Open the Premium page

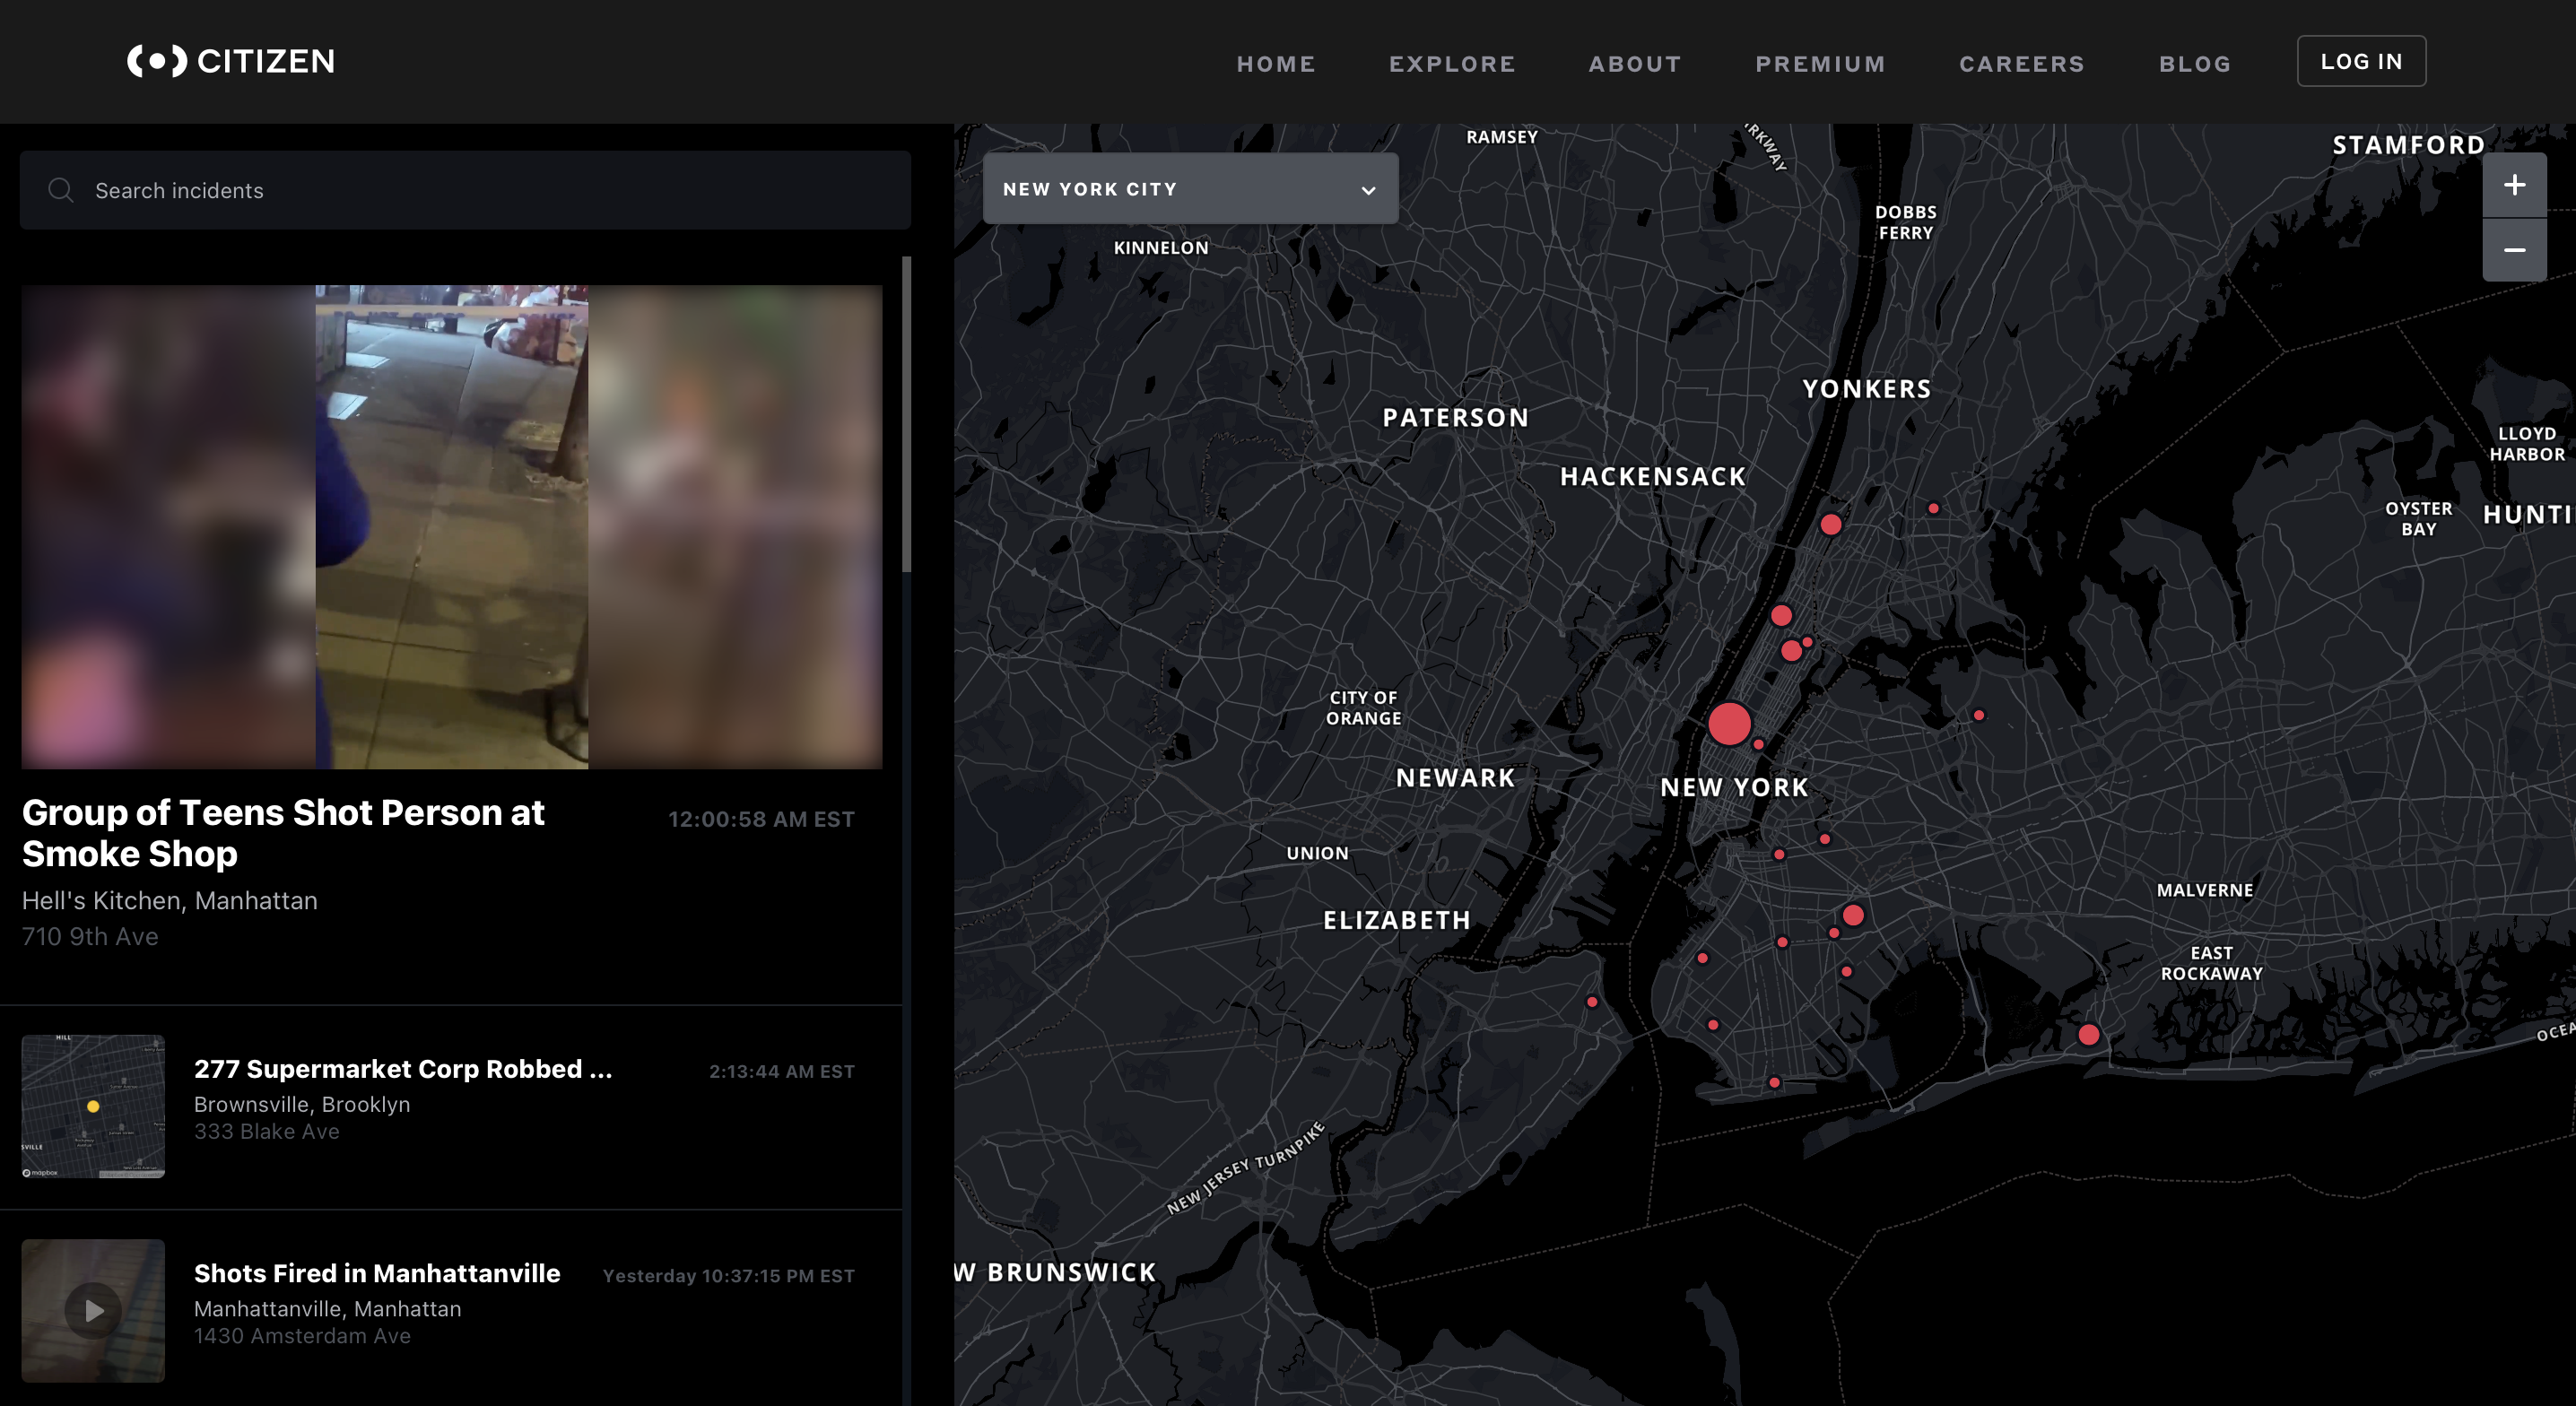tap(1820, 63)
